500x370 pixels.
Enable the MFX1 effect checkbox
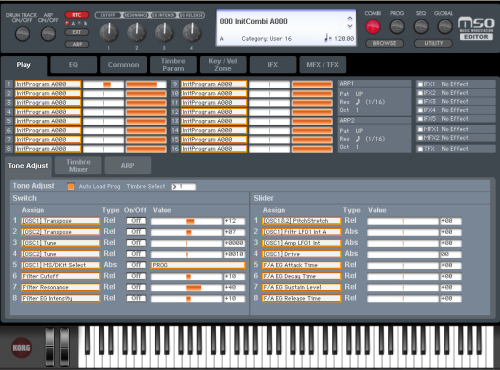click(420, 129)
